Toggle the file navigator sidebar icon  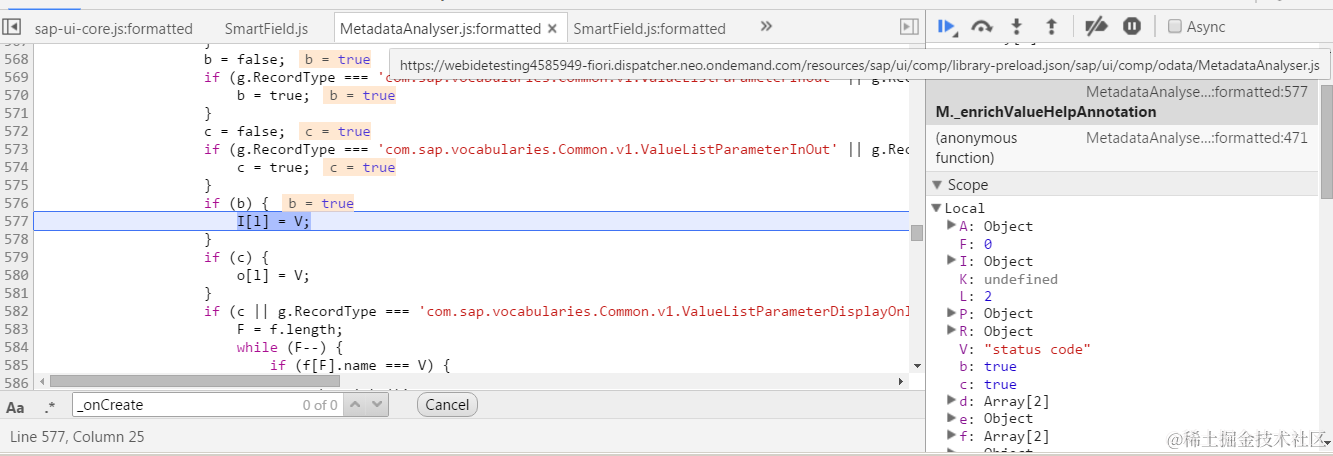(13, 27)
